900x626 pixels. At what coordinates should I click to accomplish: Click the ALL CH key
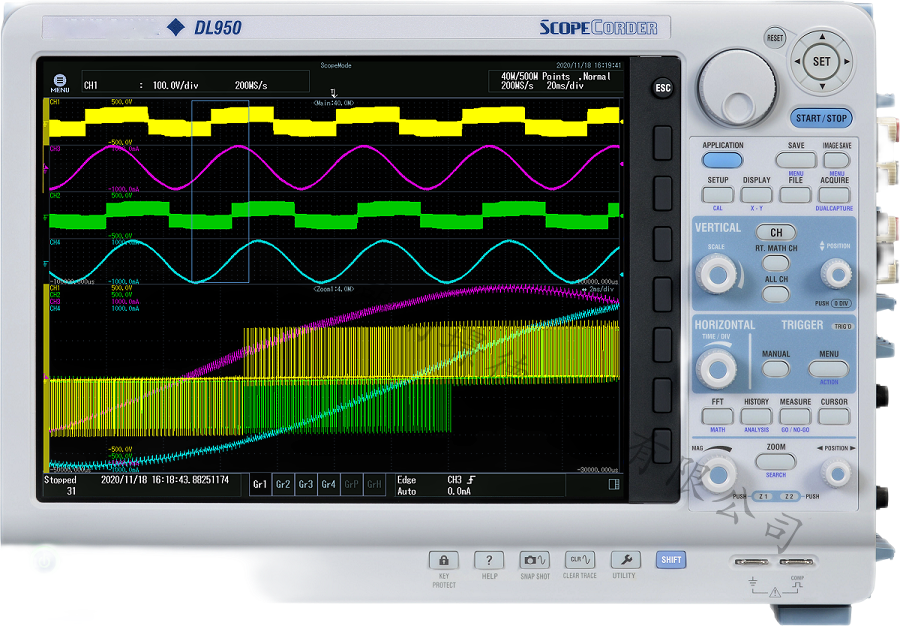(x=776, y=294)
